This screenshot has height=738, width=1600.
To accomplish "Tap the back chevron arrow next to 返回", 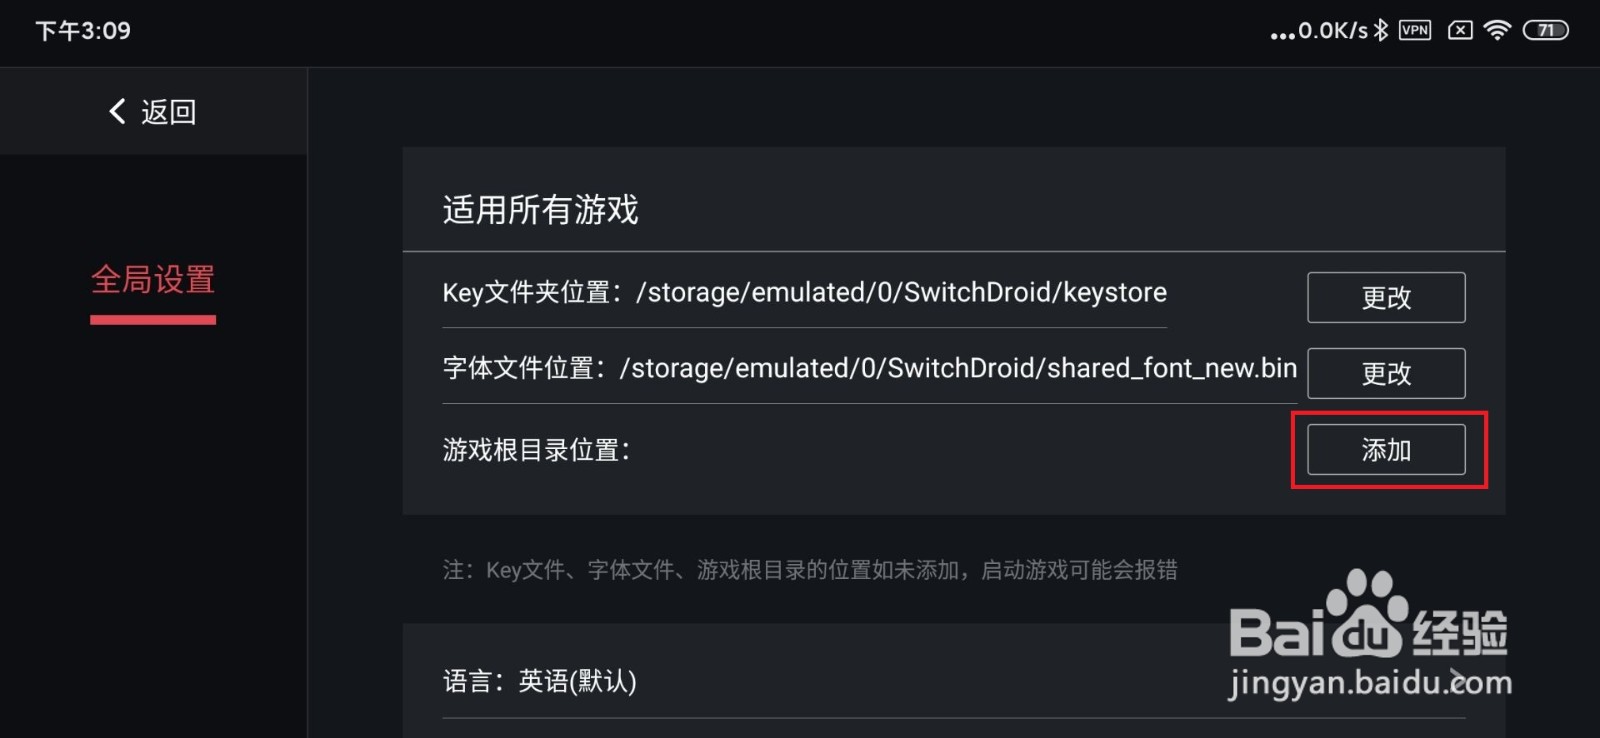I will [115, 112].
